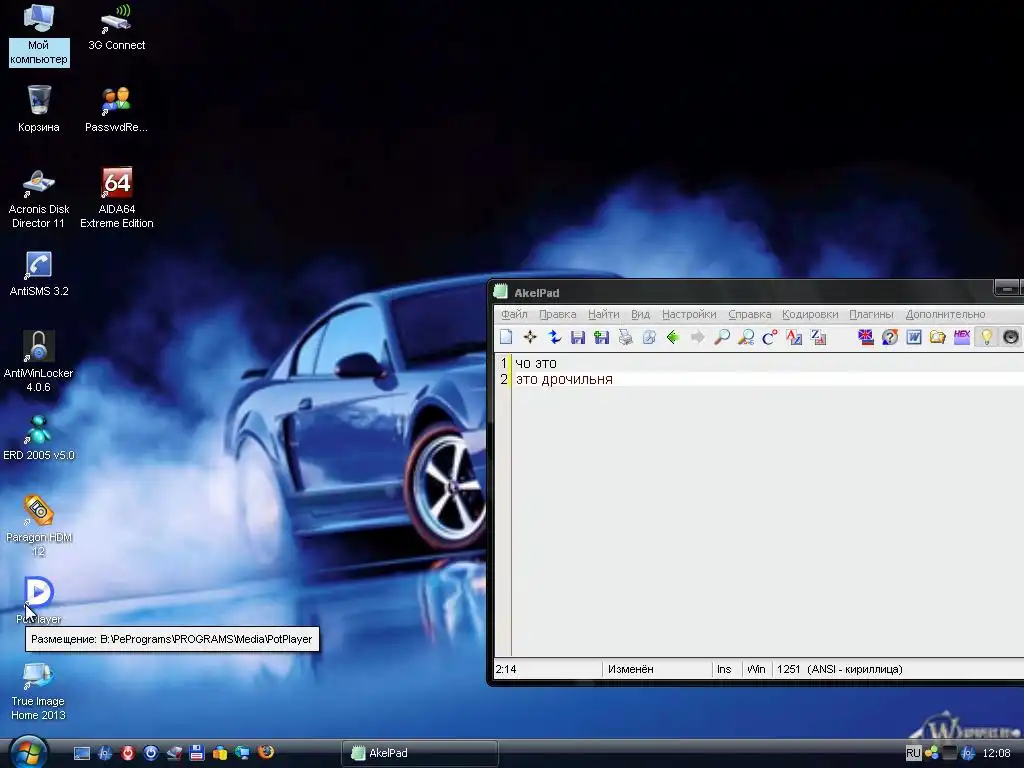Click Save As floppy with green plus
1024x768 pixels.
601,337
